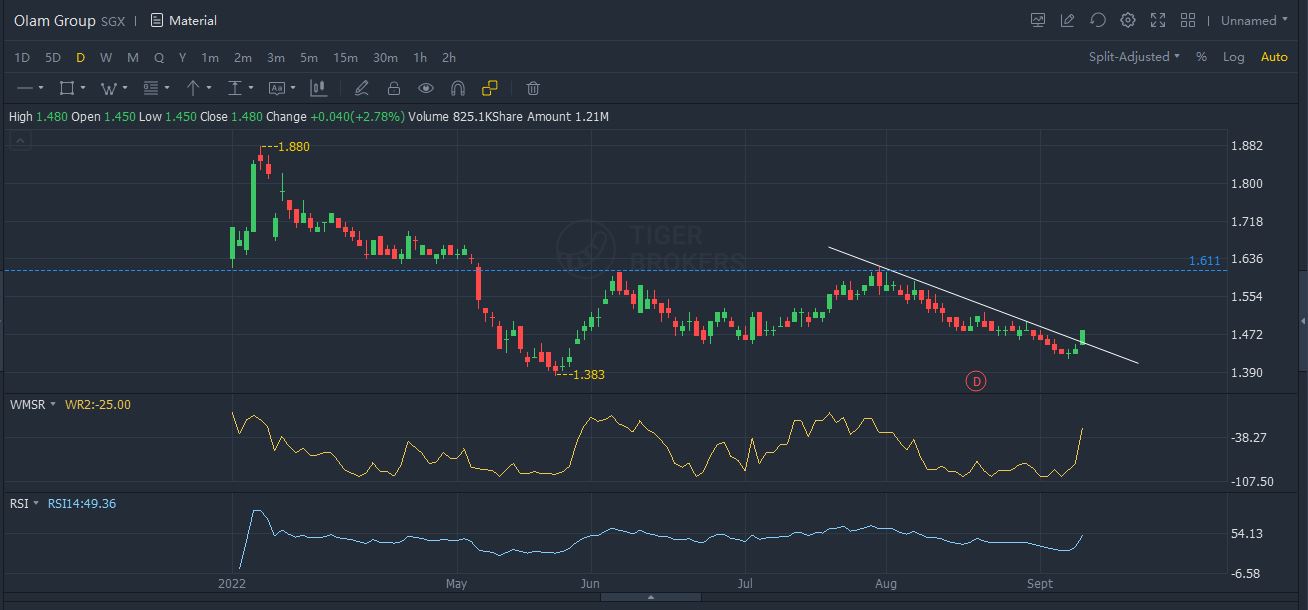Switch to yearly Y interval
Screen dimensions: 1308x610
[x=182, y=57]
